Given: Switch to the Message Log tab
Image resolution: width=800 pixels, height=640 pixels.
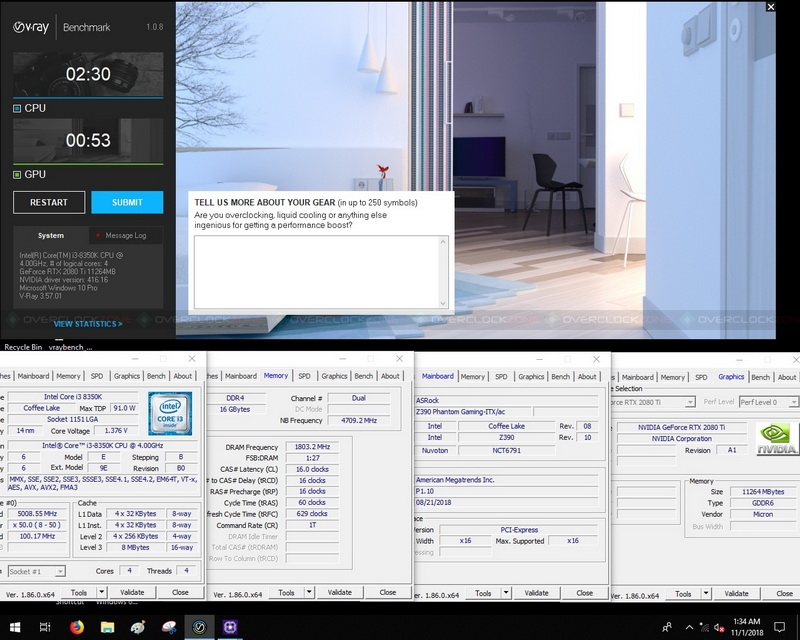Looking at the screenshot, I should 126,235.
